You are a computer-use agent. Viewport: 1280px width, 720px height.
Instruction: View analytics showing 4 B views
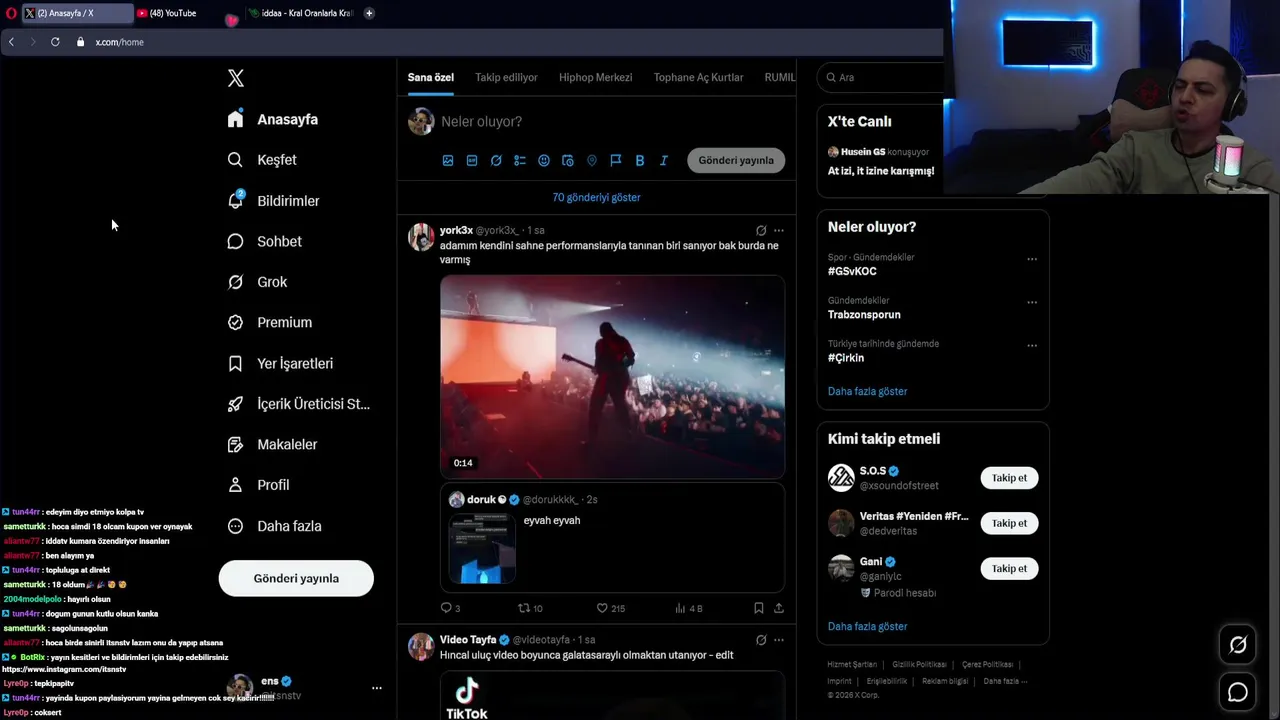pos(689,608)
